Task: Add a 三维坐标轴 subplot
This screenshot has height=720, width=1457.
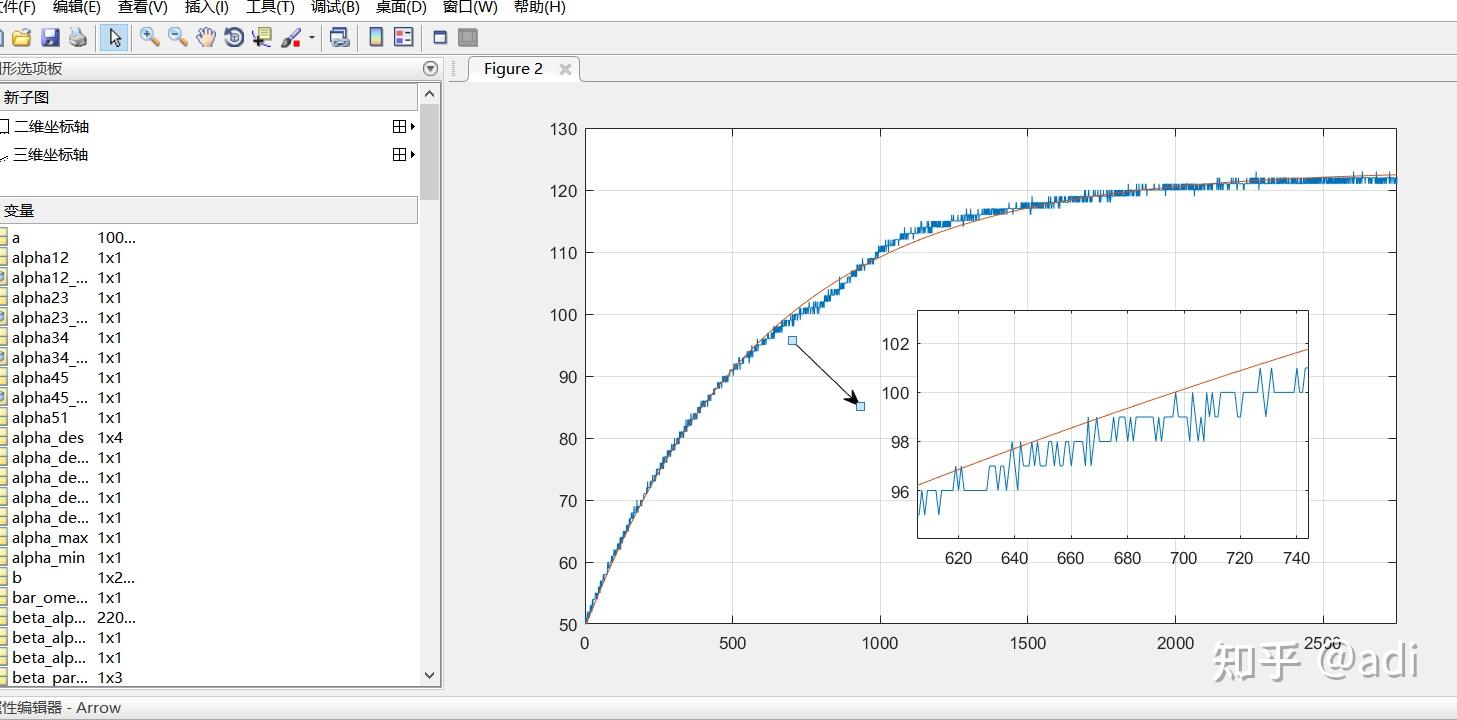Action: [50, 155]
